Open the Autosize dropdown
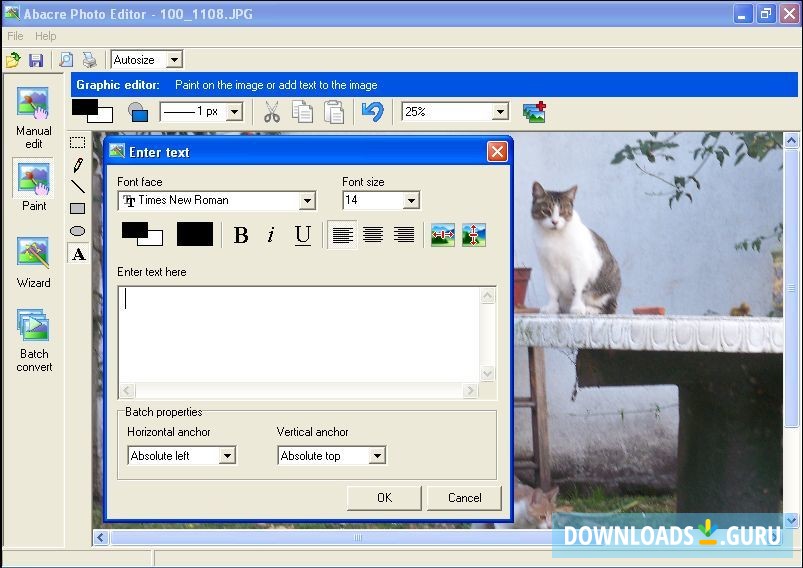803x568 pixels. (x=174, y=60)
